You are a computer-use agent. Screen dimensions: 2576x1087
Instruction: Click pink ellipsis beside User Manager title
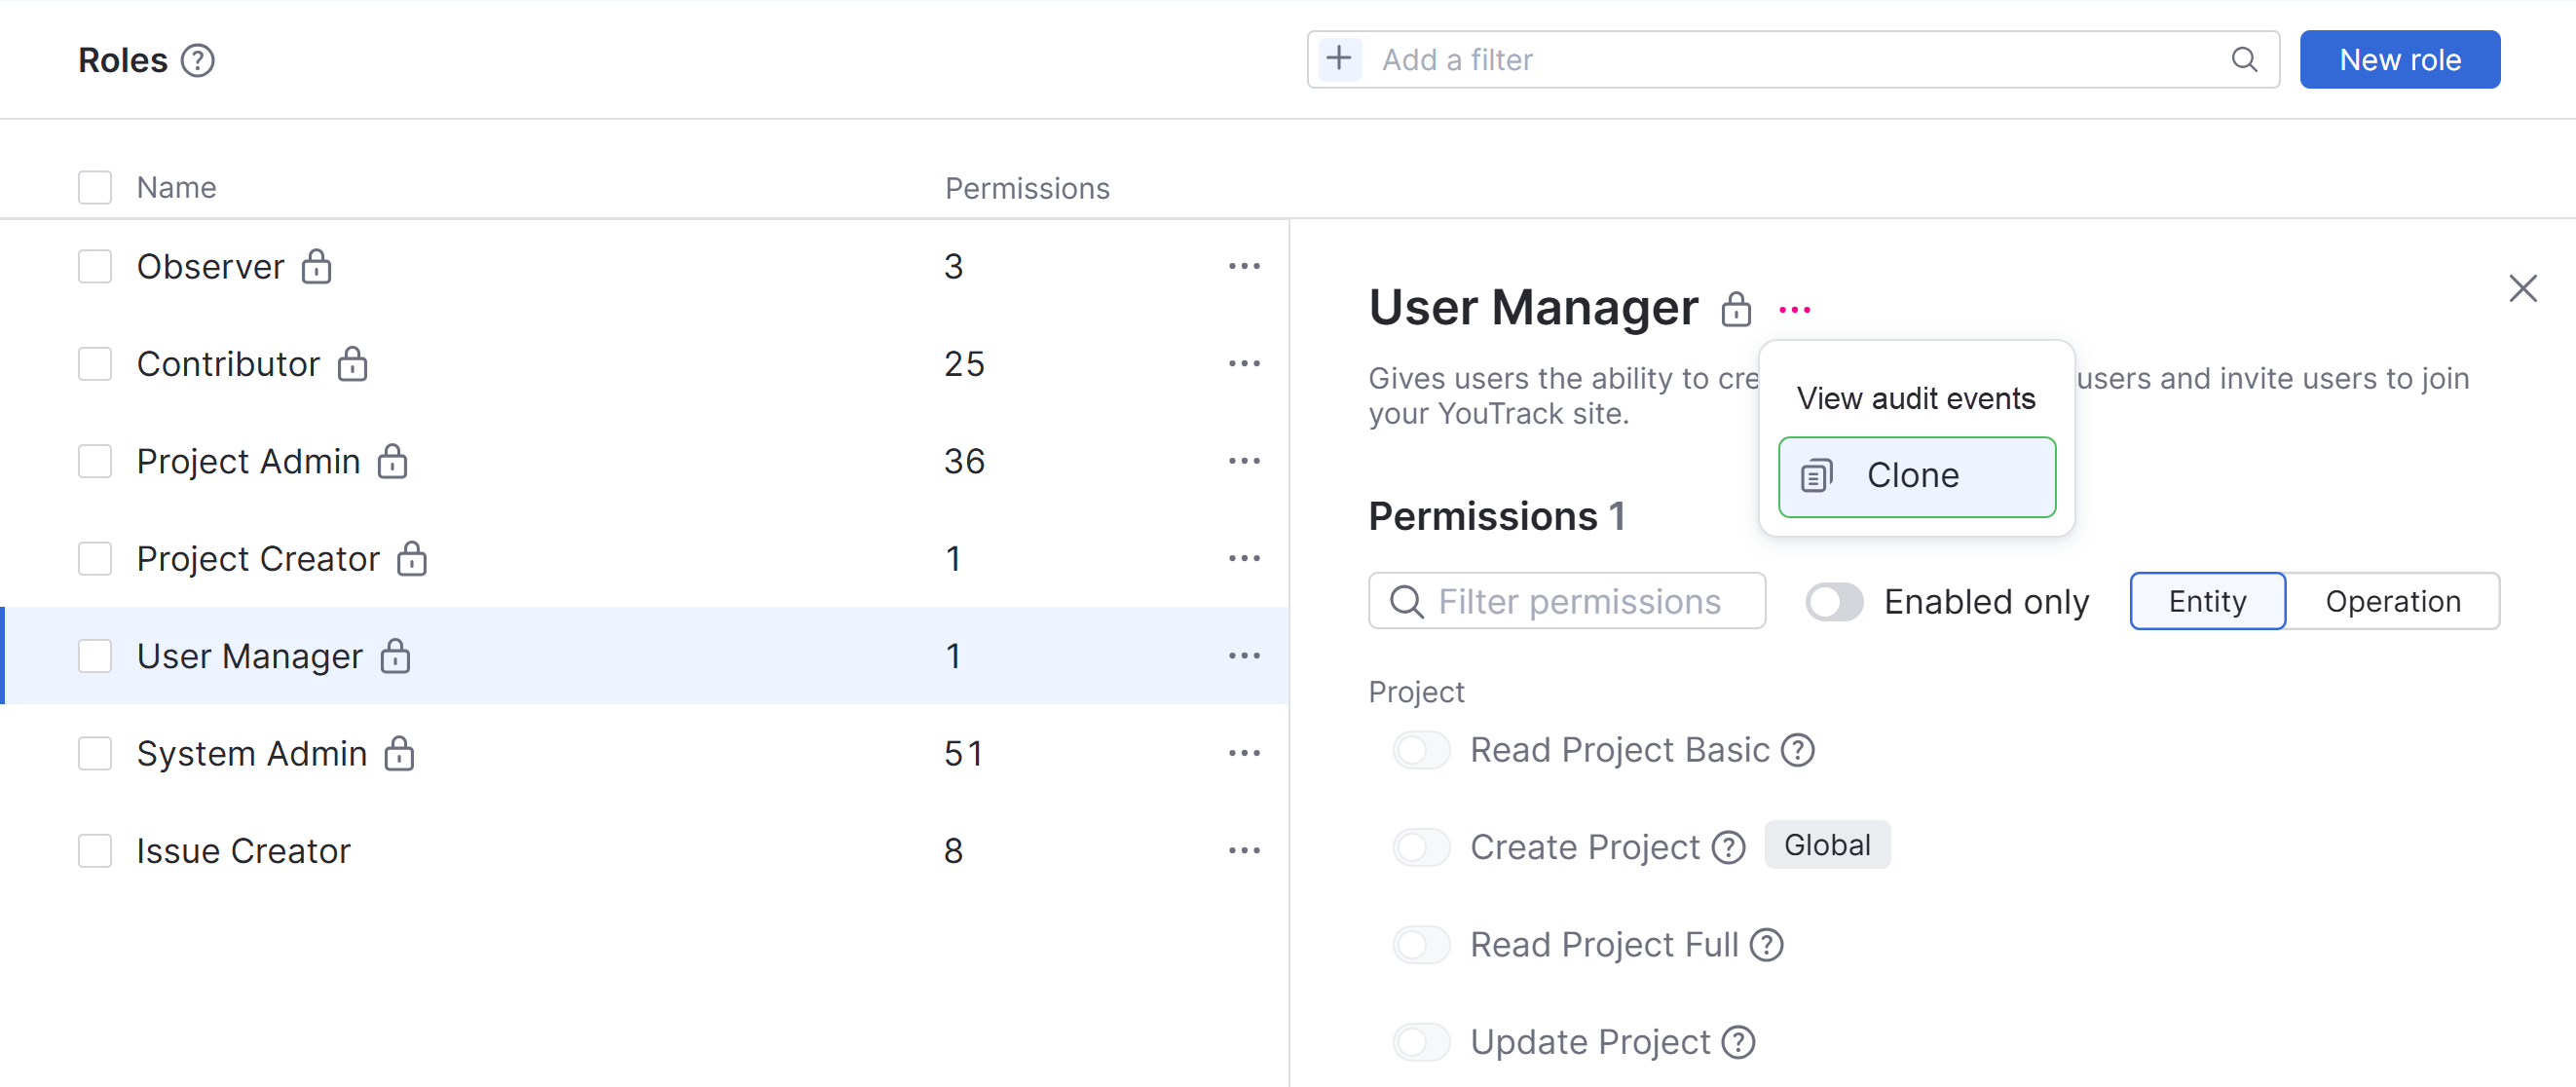tap(1794, 310)
